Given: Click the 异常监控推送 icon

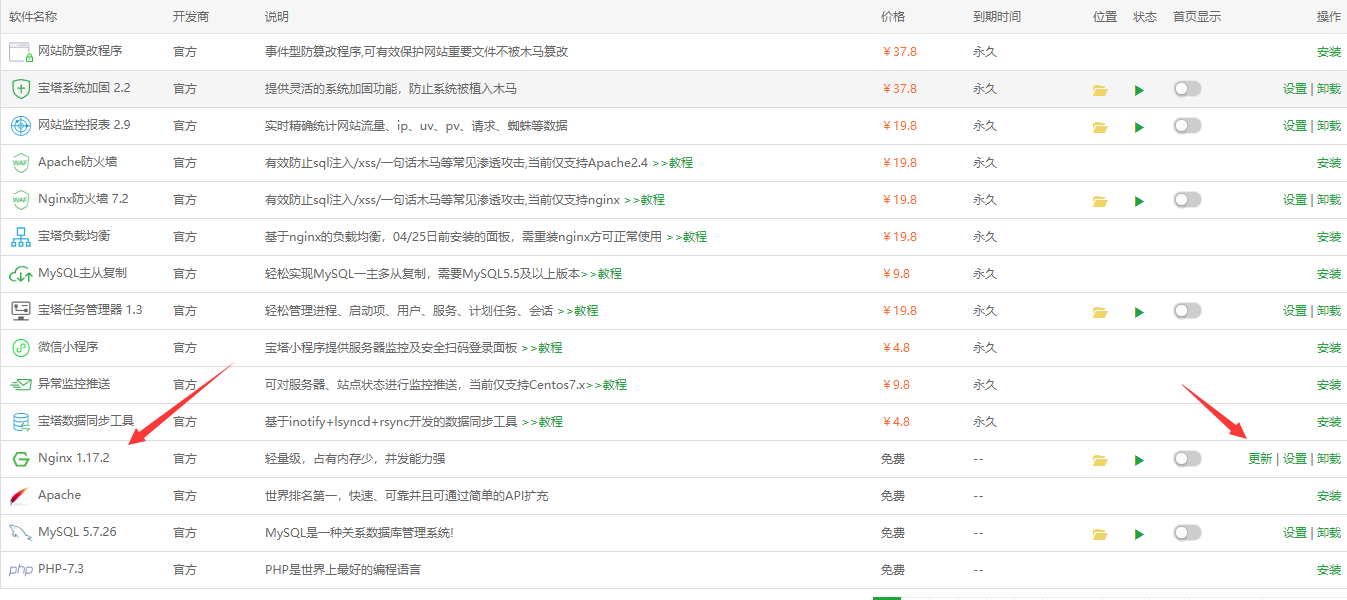Looking at the screenshot, I should [21, 385].
